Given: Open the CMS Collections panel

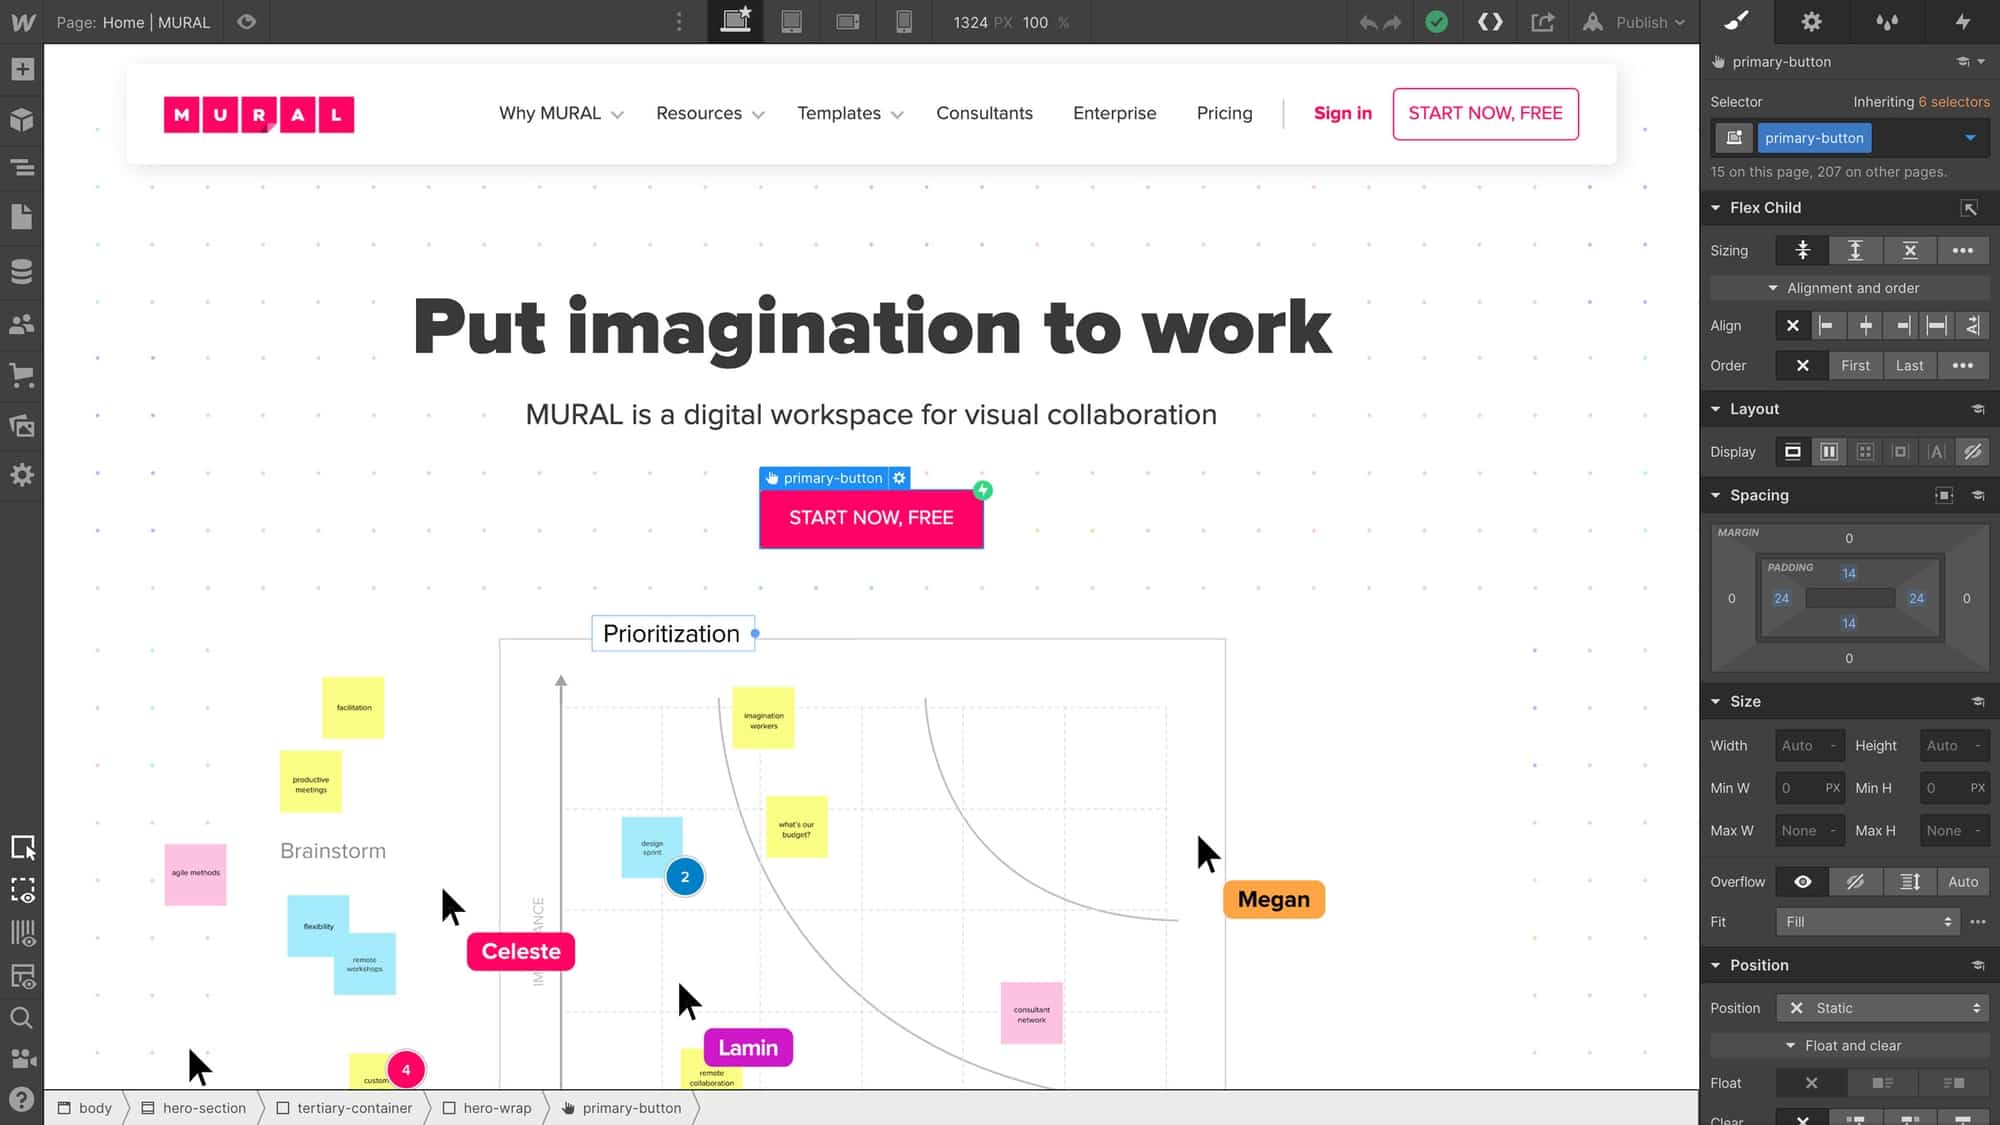Looking at the screenshot, I should (22, 271).
